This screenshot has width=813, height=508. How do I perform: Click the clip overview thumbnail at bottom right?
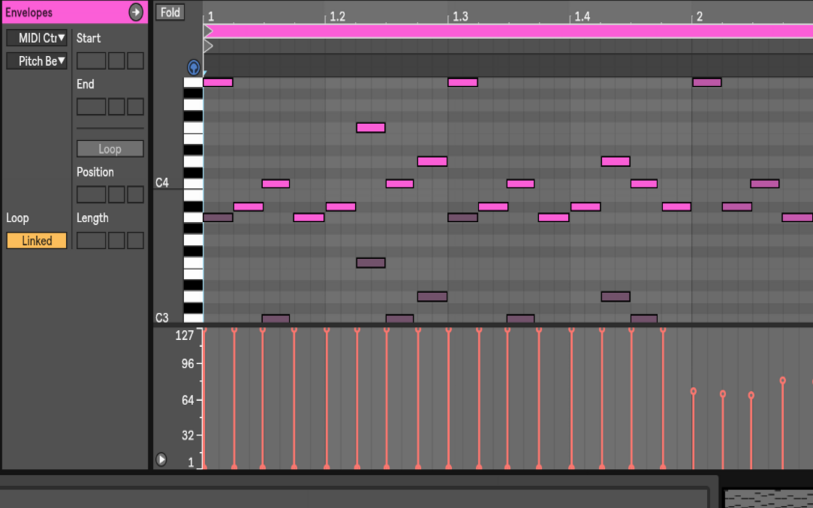(x=767, y=498)
